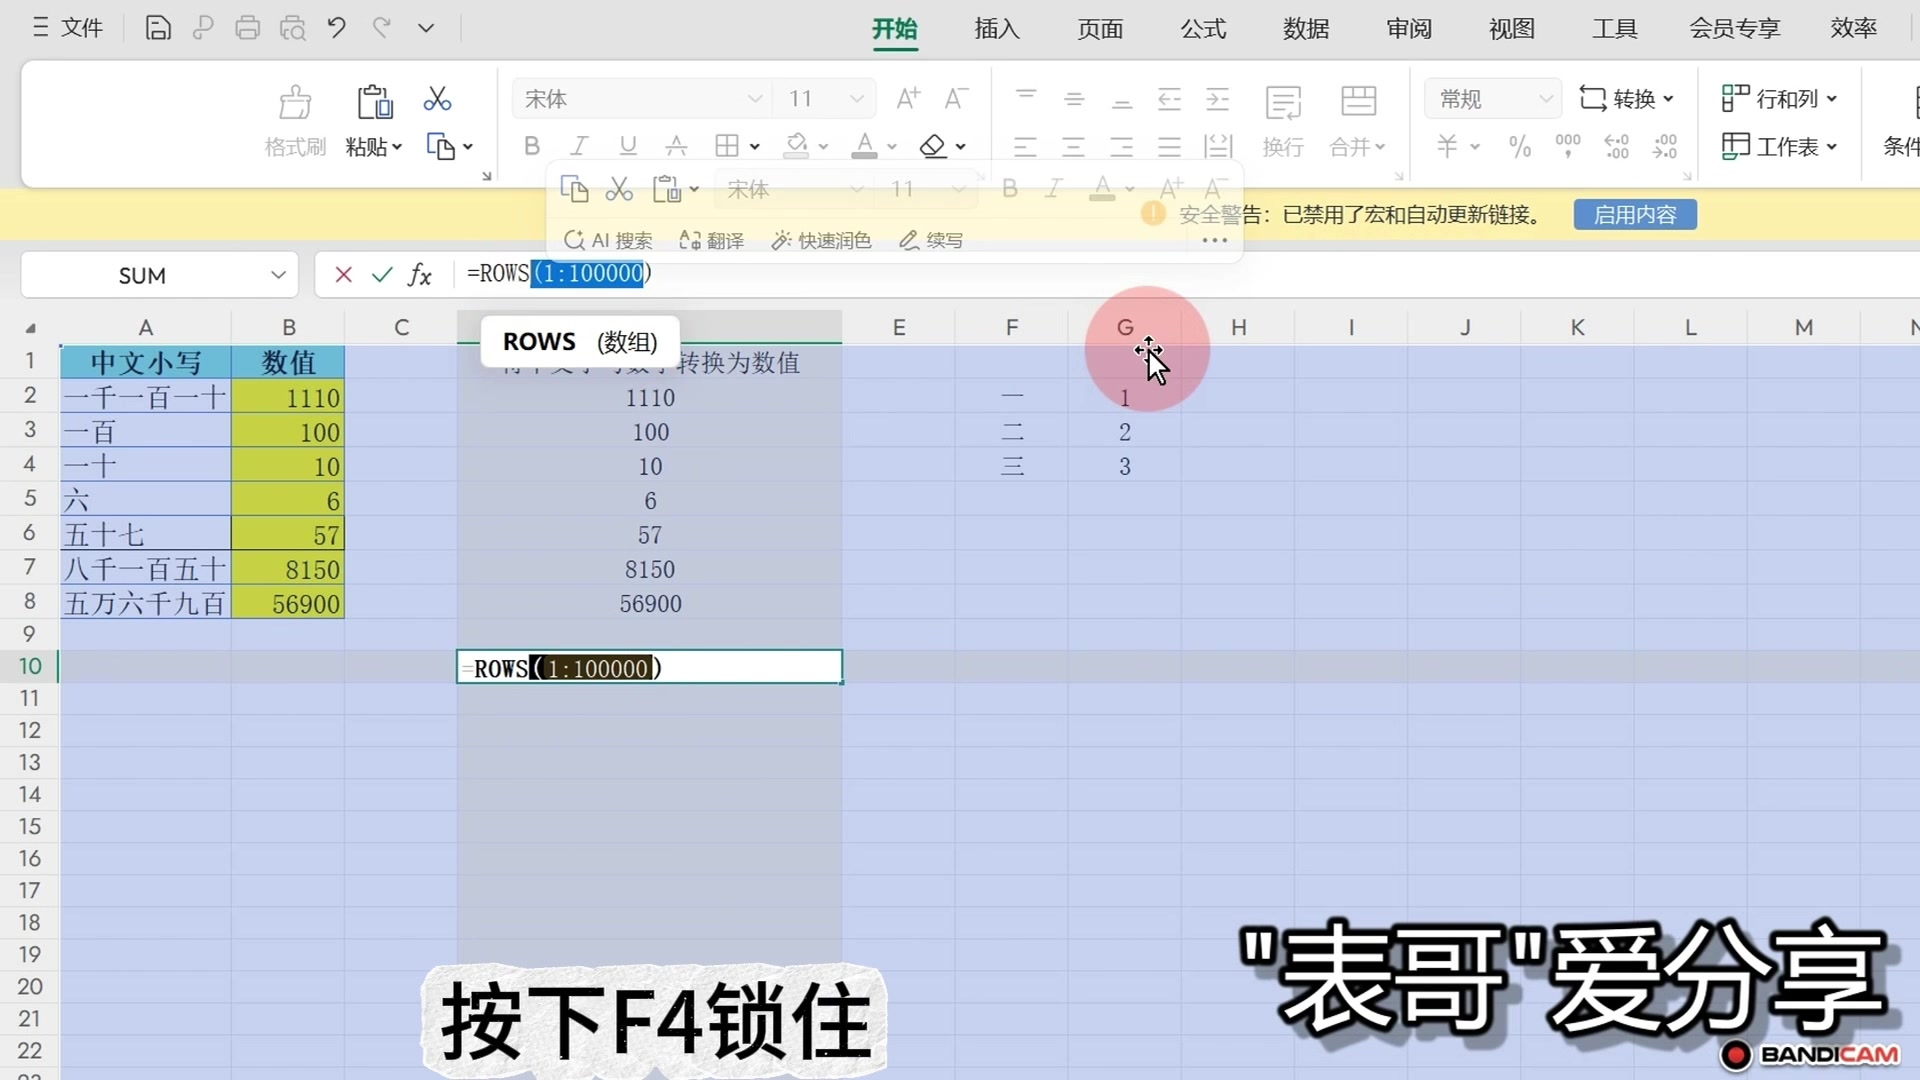Toggle bold formatting on the ribbon
This screenshot has width=1920, height=1080.
[x=531, y=146]
